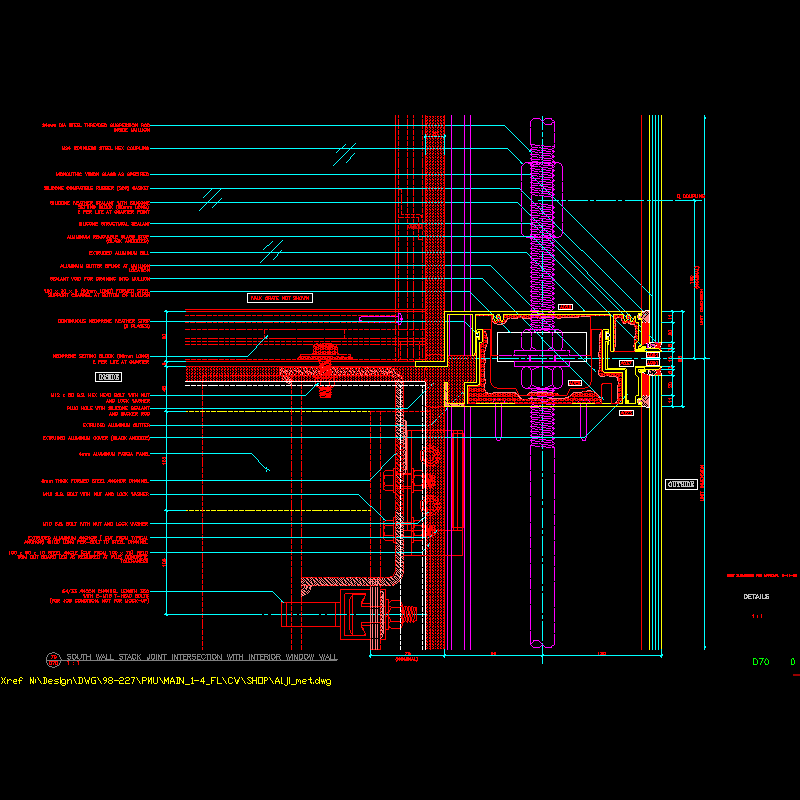Select the South Wall Stack Joint drawing title
This screenshot has height=800, width=800.
point(202,658)
